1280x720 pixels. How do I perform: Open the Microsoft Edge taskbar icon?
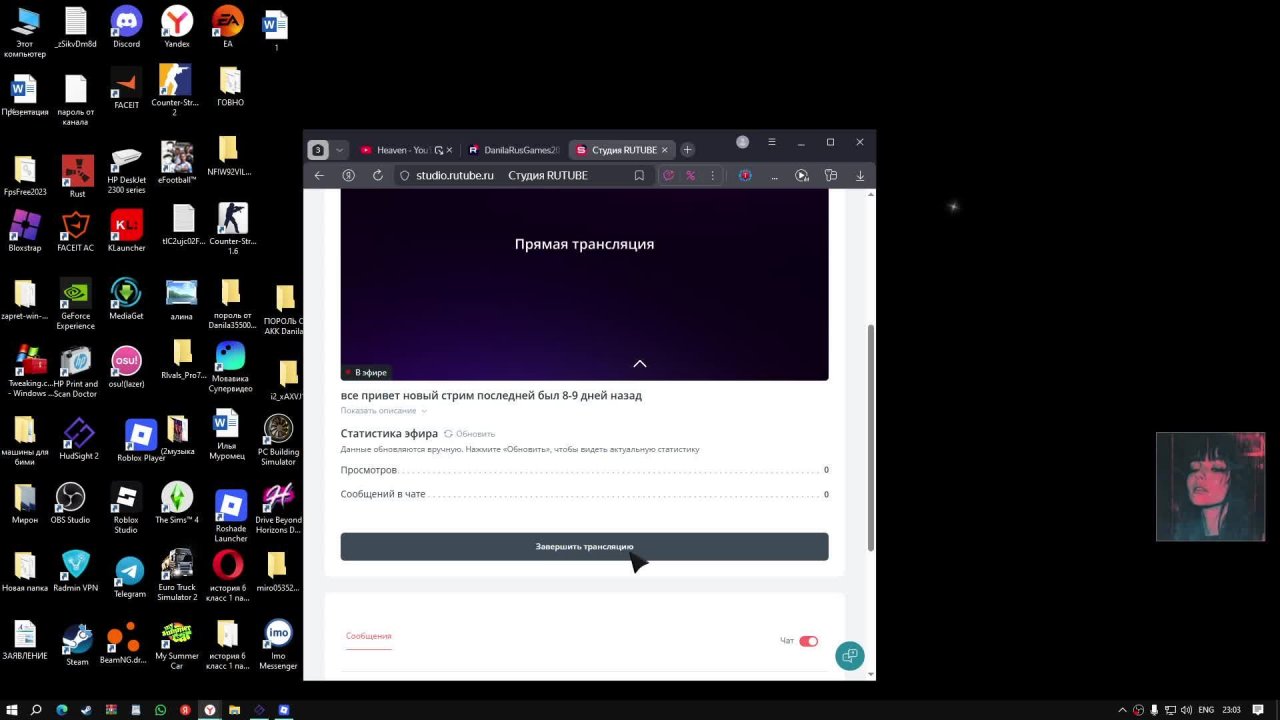tap(61, 710)
